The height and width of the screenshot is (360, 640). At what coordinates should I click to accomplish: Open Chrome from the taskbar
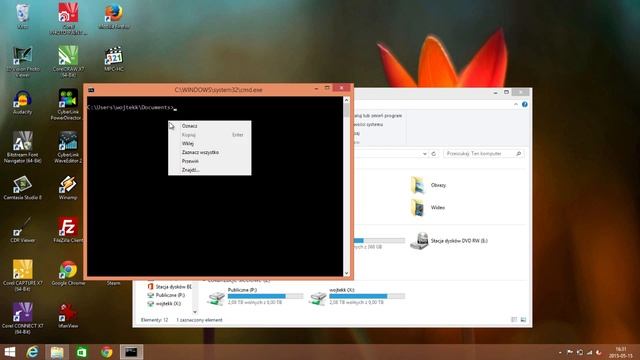[x=107, y=352]
